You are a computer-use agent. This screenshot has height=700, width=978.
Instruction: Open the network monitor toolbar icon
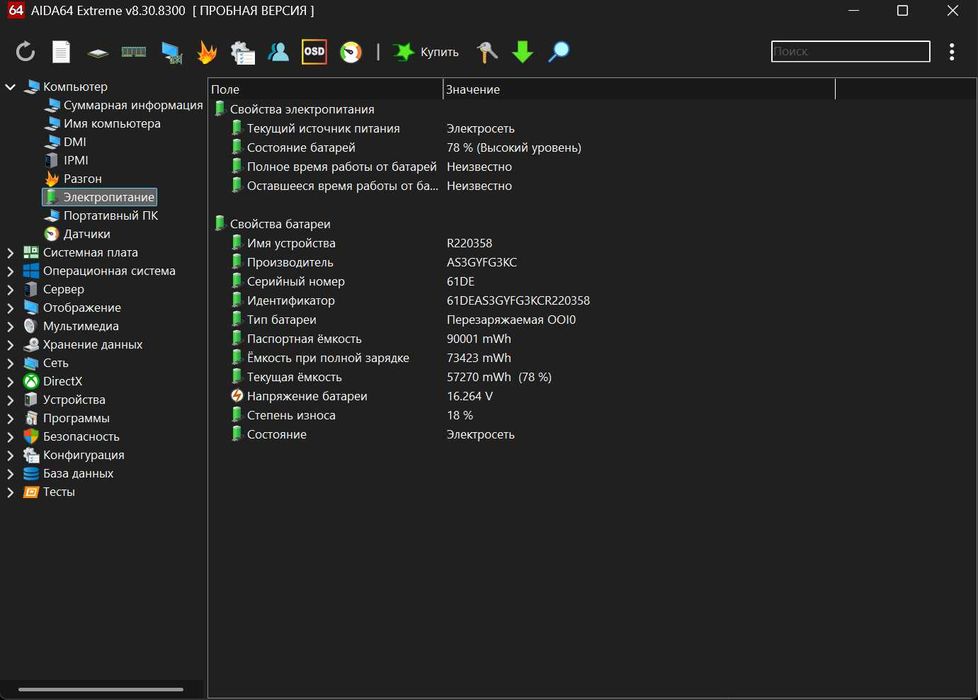pyautogui.click(x=171, y=53)
